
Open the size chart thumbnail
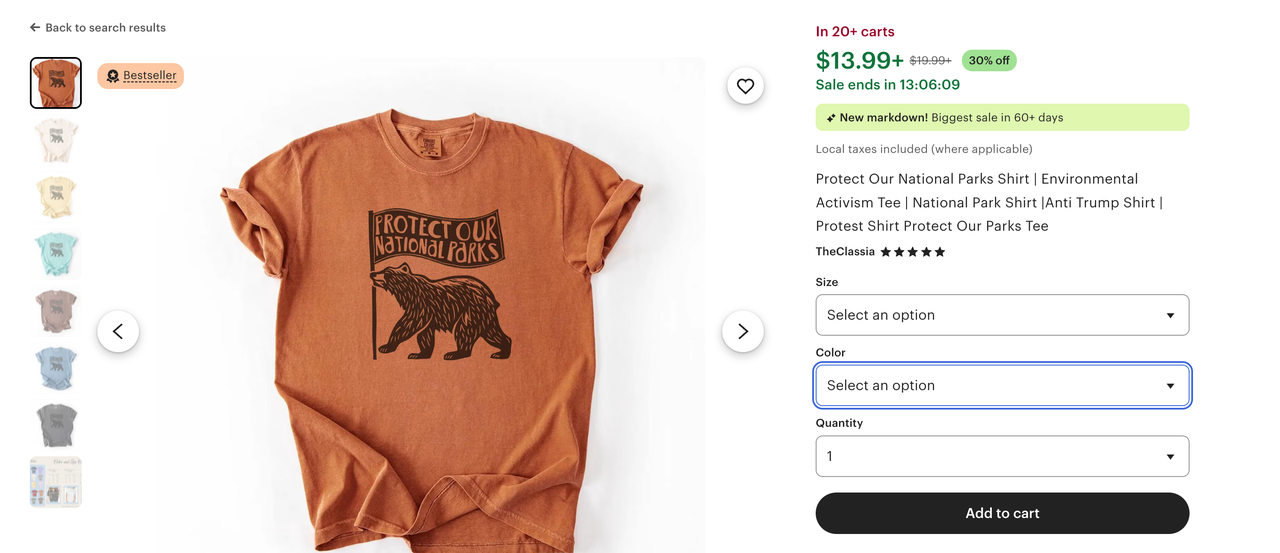tap(56, 482)
